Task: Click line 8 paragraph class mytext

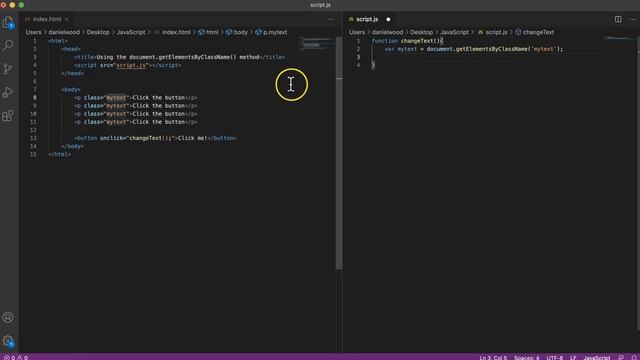Action: (136, 98)
